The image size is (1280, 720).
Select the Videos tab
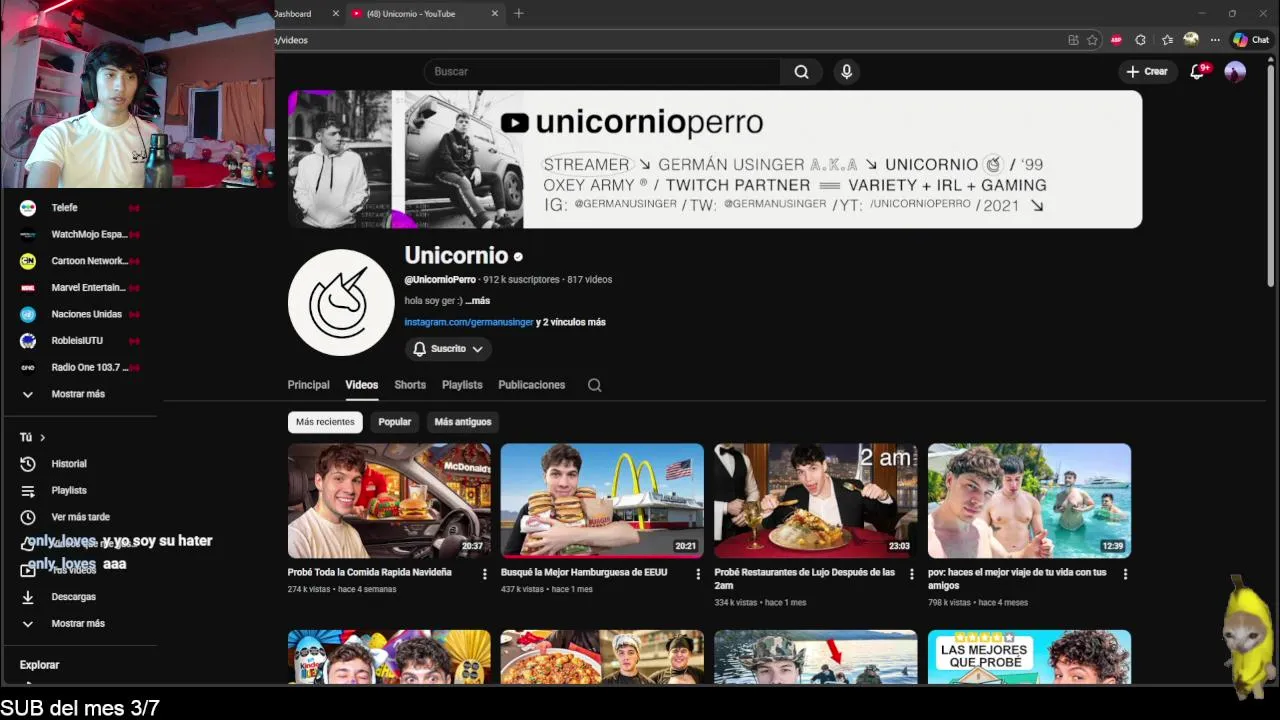pyautogui.click(x=362, y=385)
